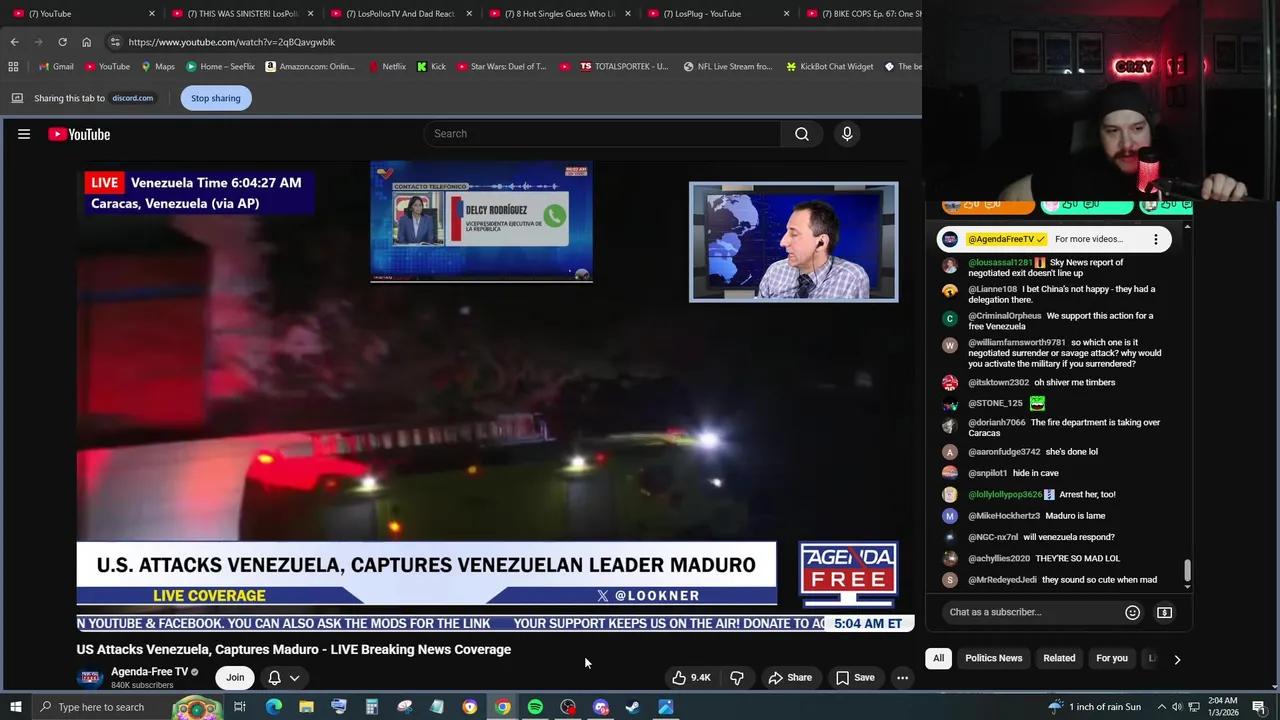
Task: Open the Windows Start menu
Action: pyautogui.click(x=15, y=707)
